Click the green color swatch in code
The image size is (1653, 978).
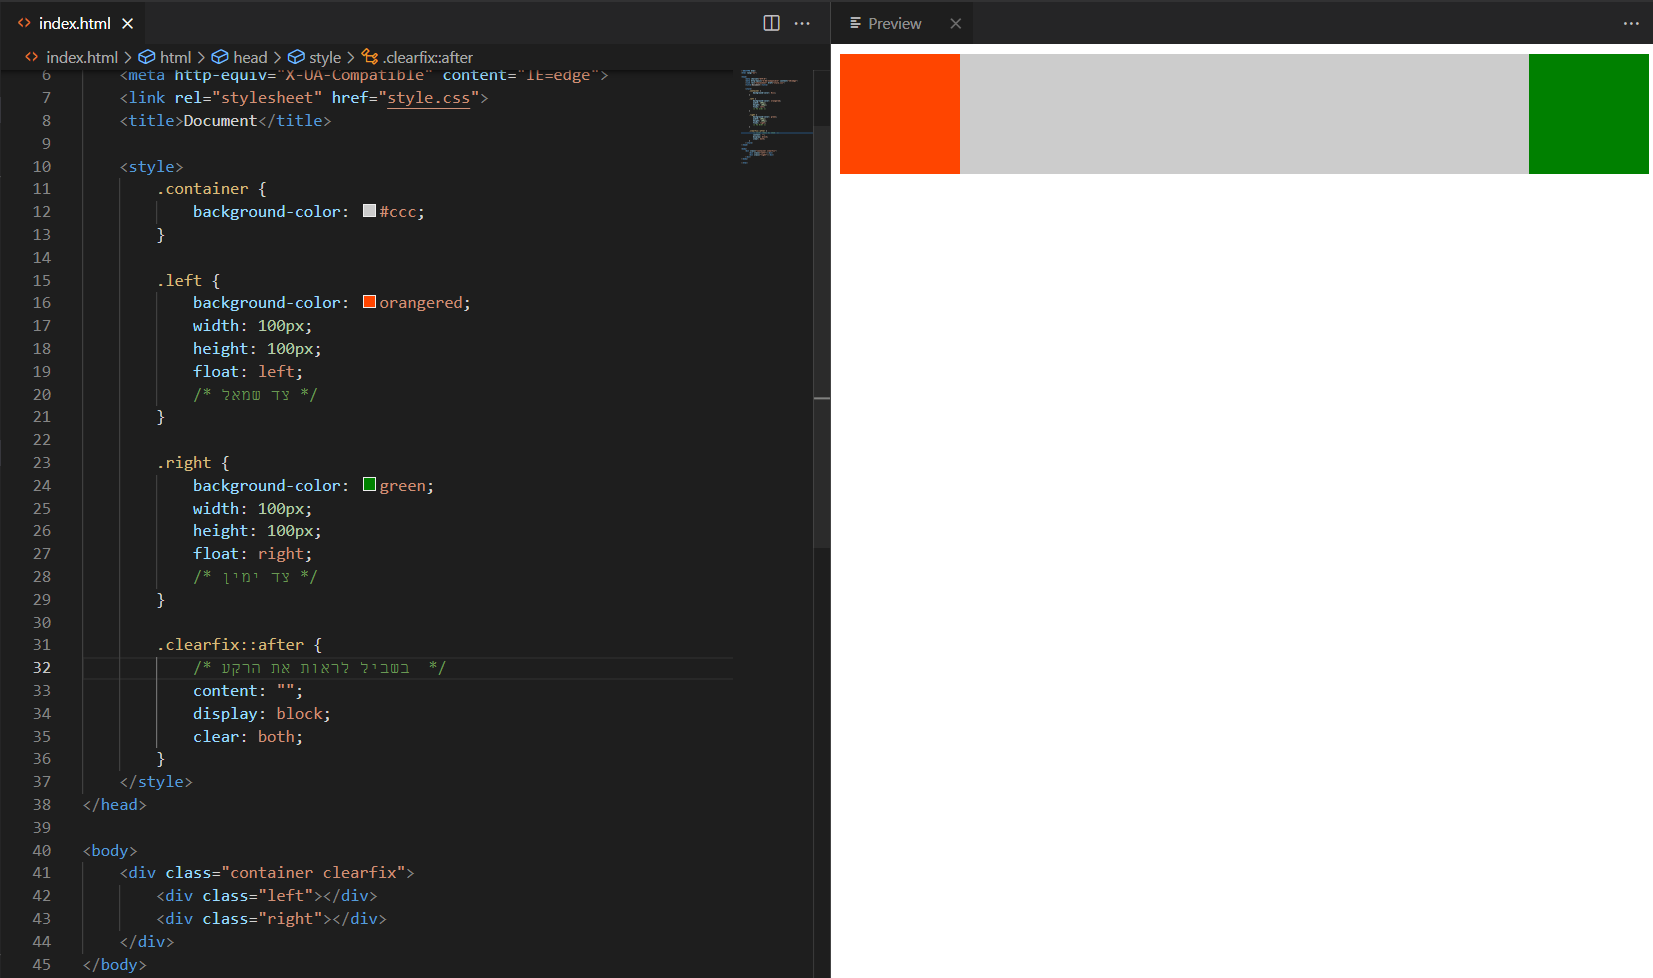tap(369, 485)
